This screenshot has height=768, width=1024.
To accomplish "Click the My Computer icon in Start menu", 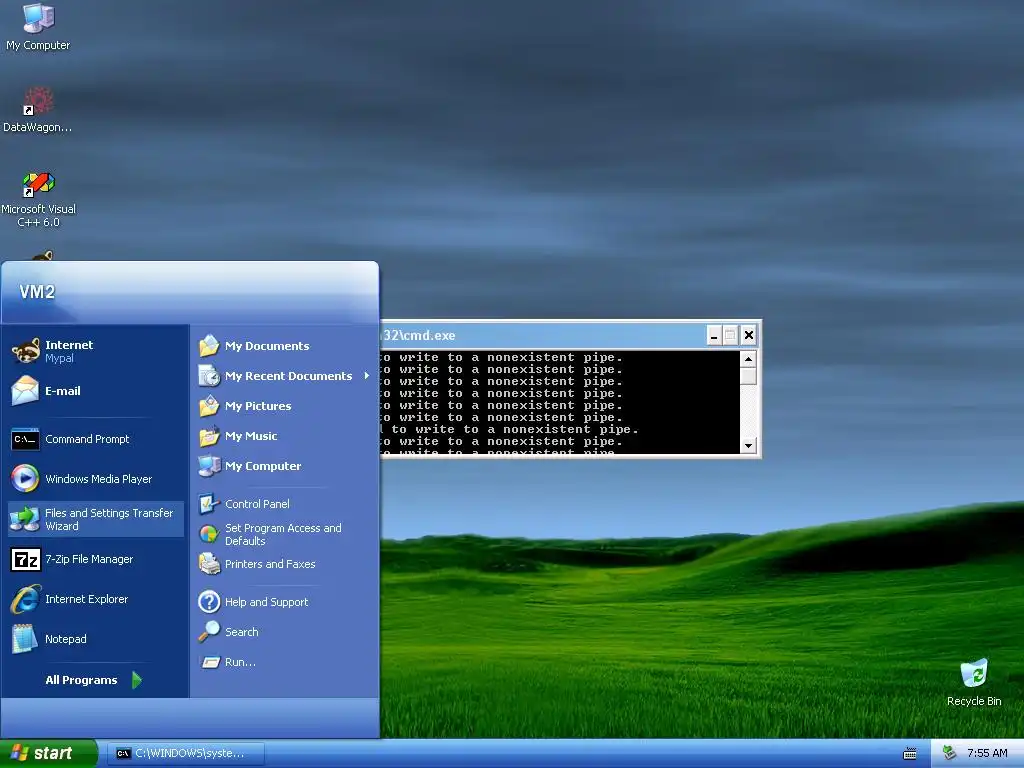I will point(209,466).
